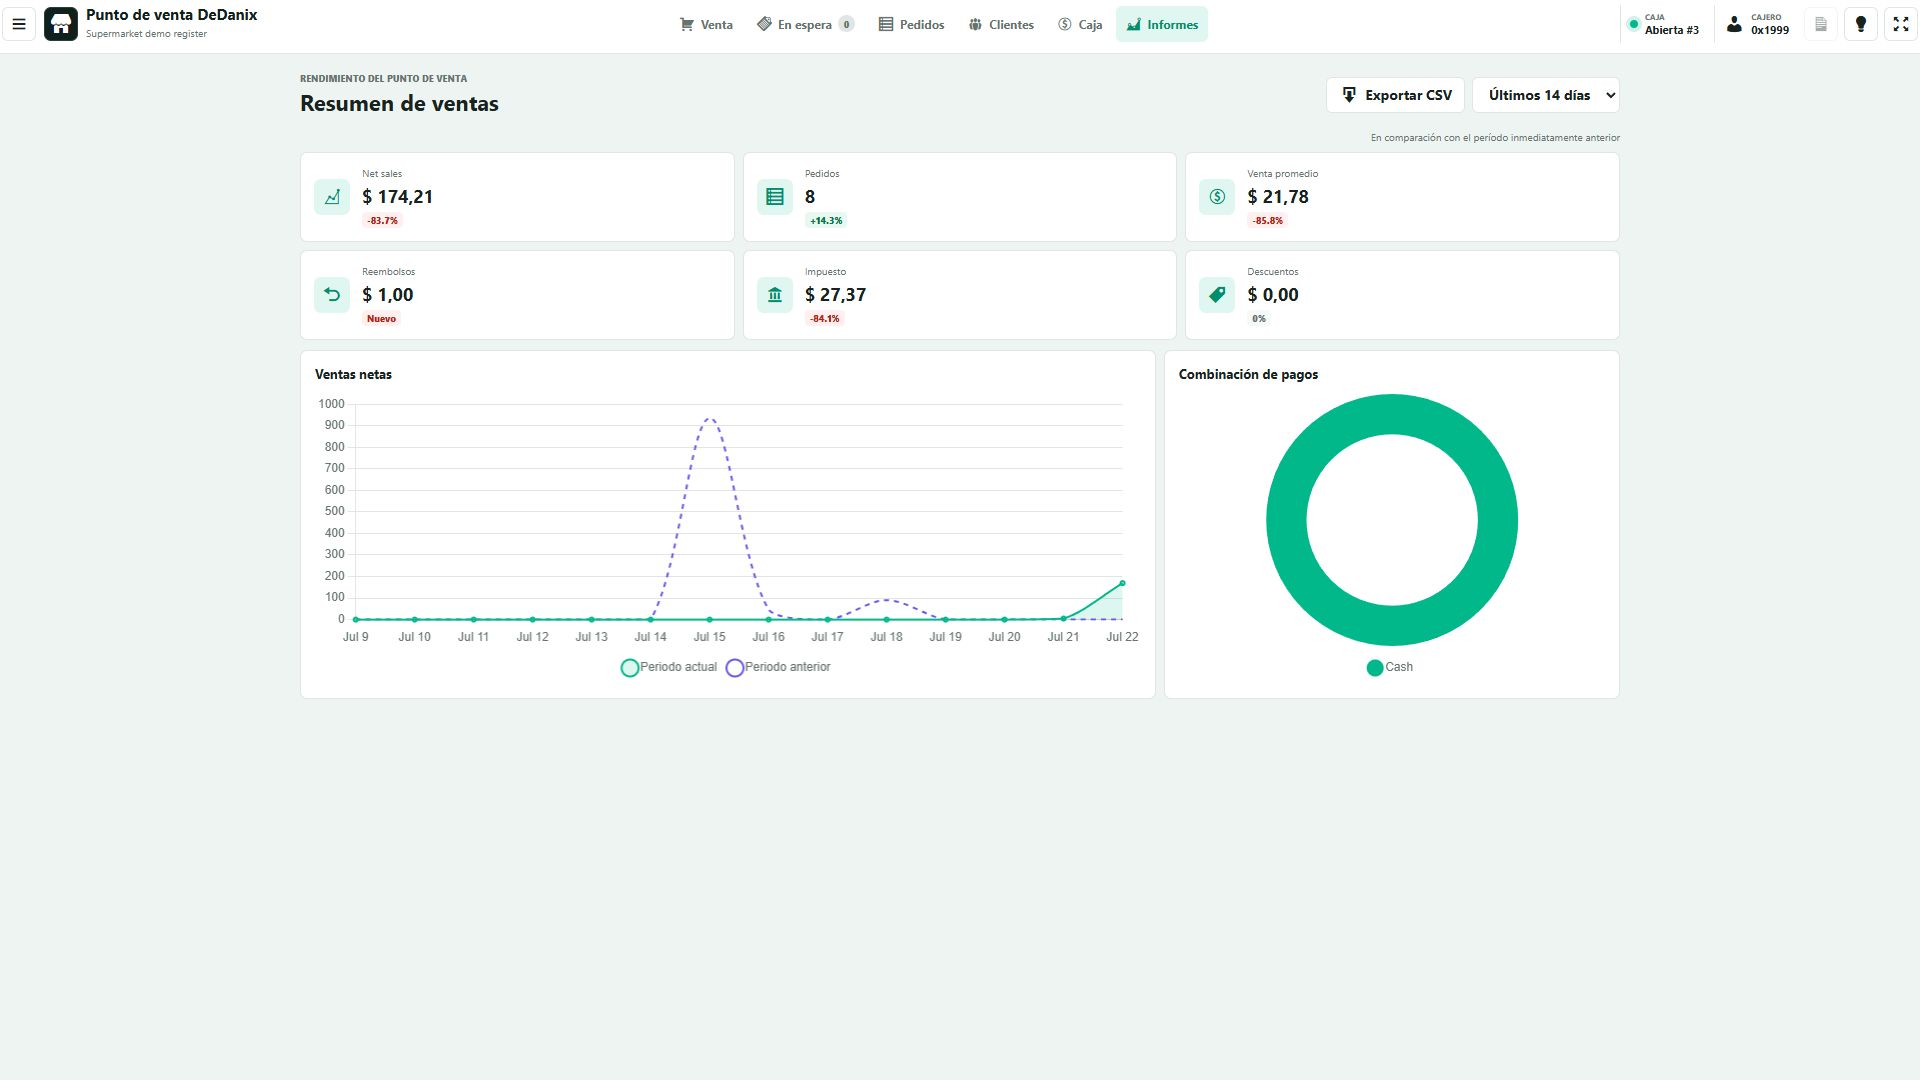Go to the Pedidos tab
Image resolution: width=1920 pixels, height=1080 pixels.
(911, 24)
